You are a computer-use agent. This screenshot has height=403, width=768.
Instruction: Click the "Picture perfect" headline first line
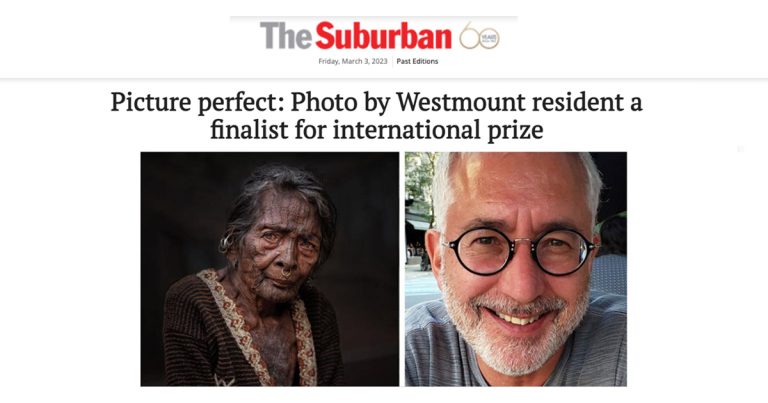coord(376,102)
